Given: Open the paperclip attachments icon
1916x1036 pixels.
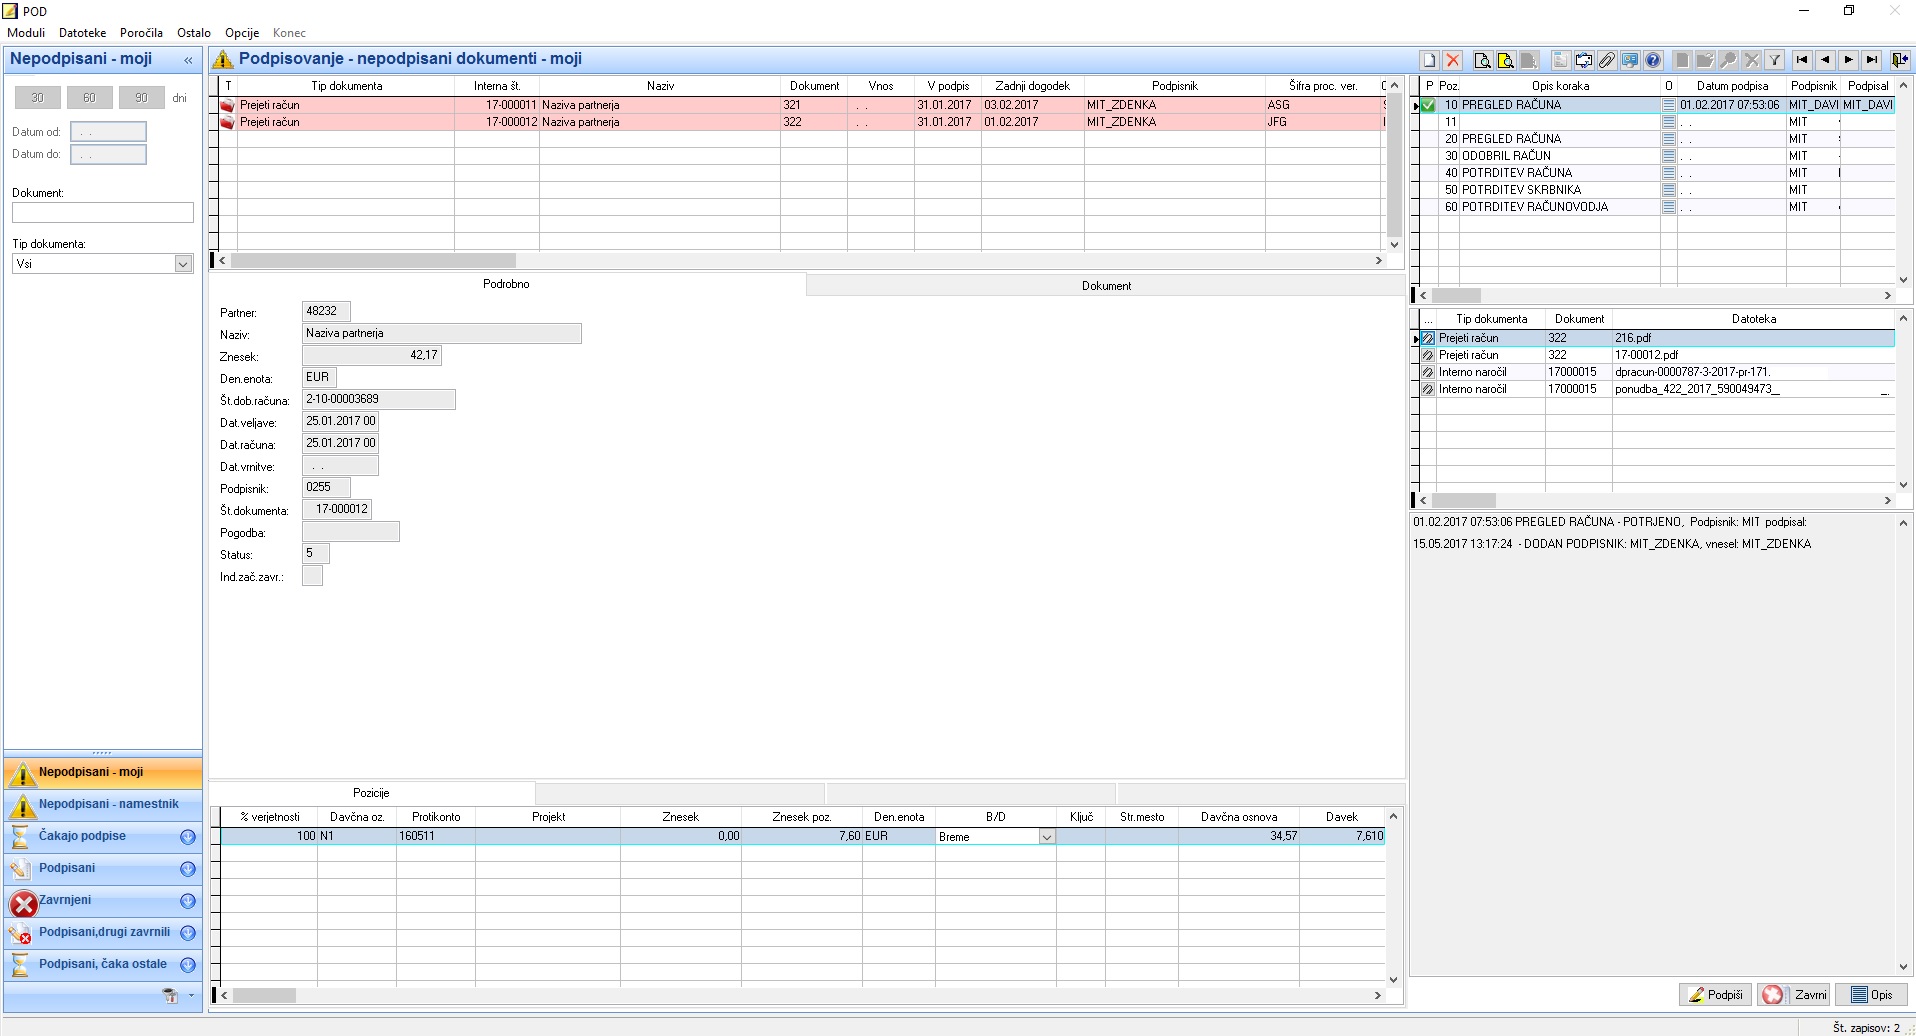Looking at the screenshot, I should (1606, 60).
